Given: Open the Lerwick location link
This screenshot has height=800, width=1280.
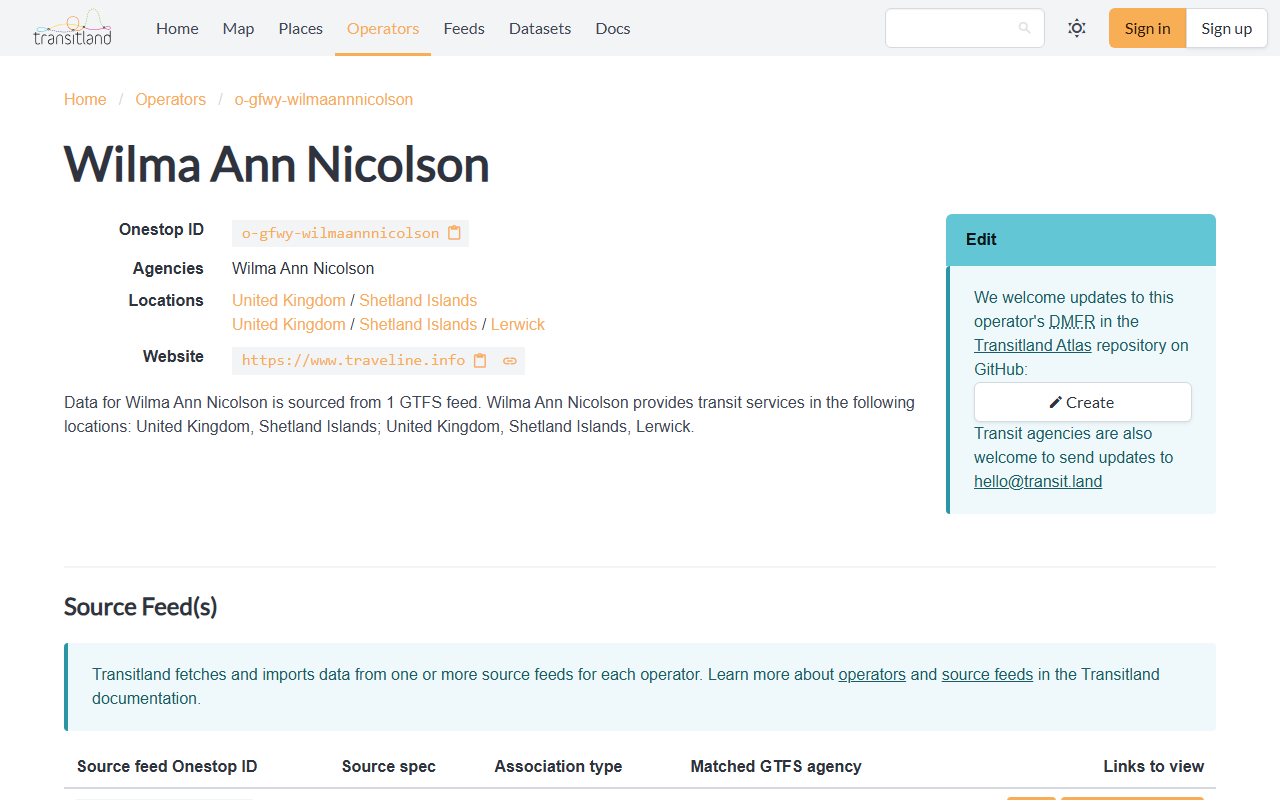Looking at the screenshot, I should point(518,324).
